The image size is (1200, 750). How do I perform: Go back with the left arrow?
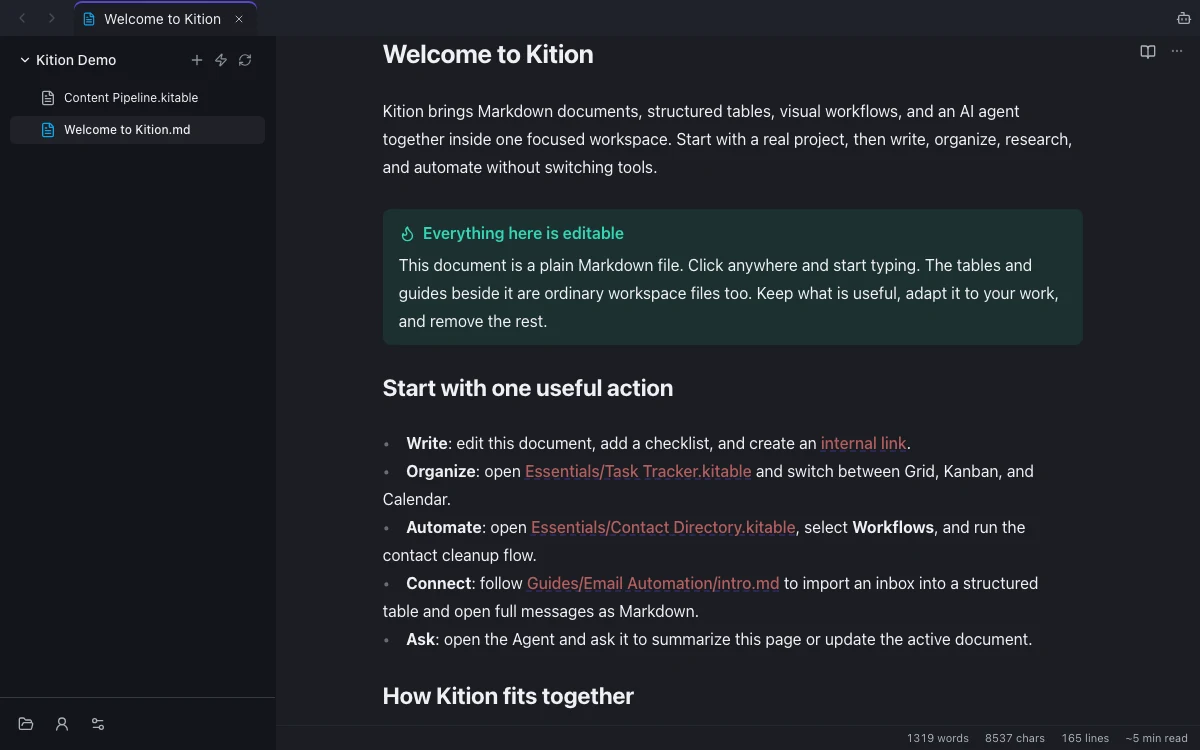[x=22, y=18]
